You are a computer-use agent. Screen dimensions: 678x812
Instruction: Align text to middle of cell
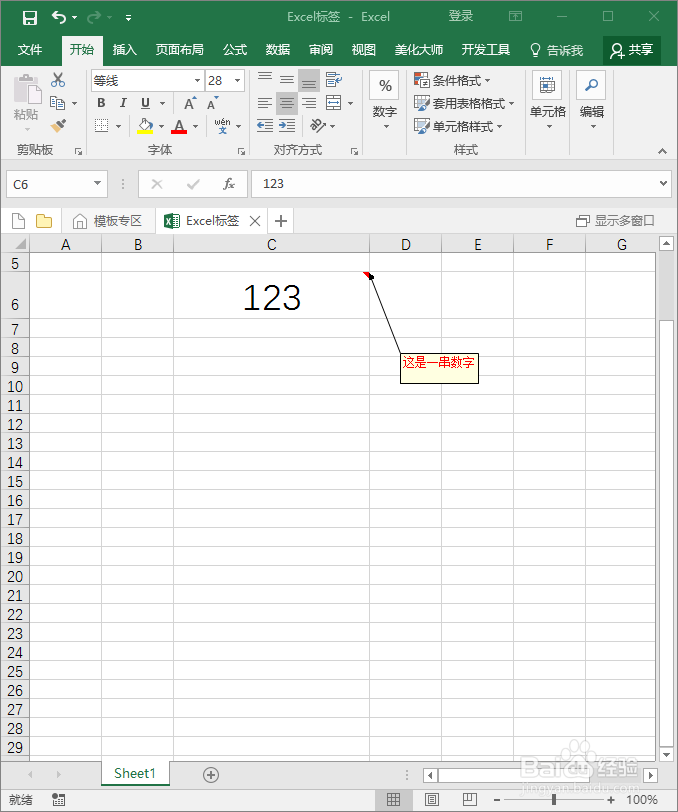(x=286, y=79)
